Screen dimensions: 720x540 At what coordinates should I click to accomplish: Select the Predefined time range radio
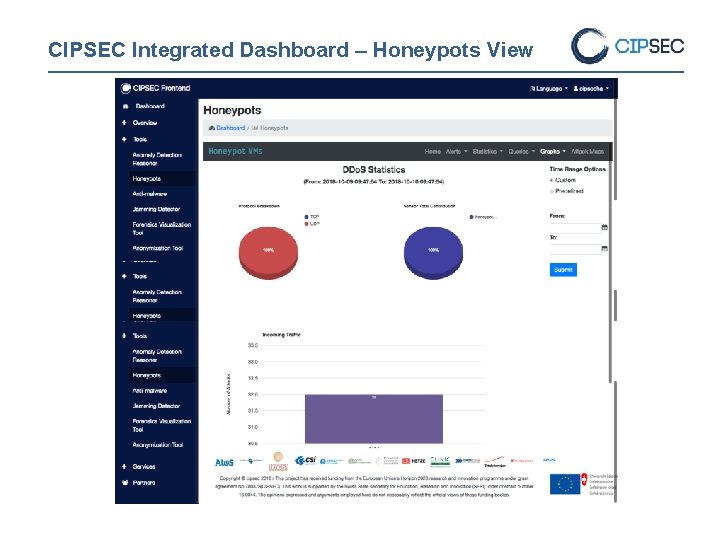[x=551, y=191]
